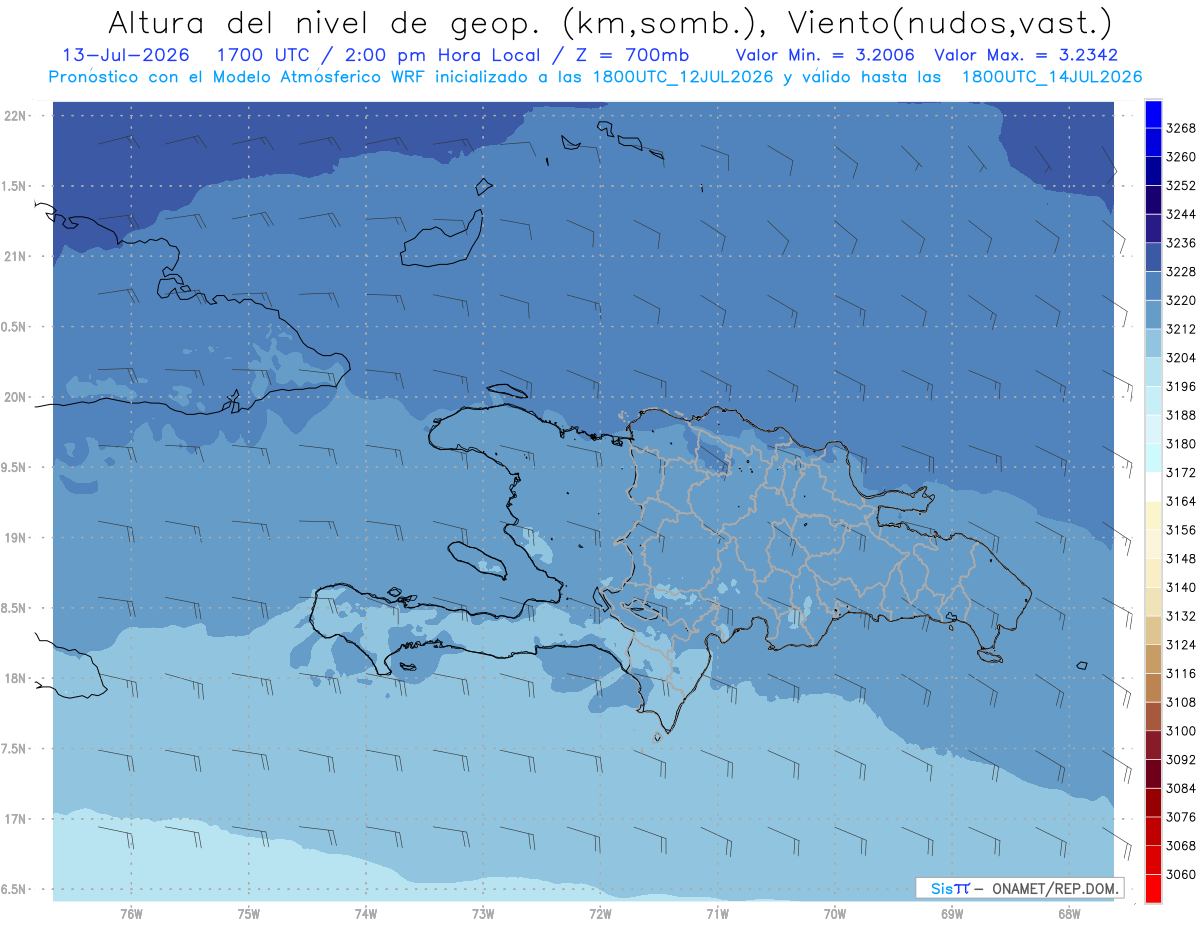This screenshot has height=927, width=1200.
Task: Select the date text '13-Jul-2026'
Action: (x=125, y=55)
